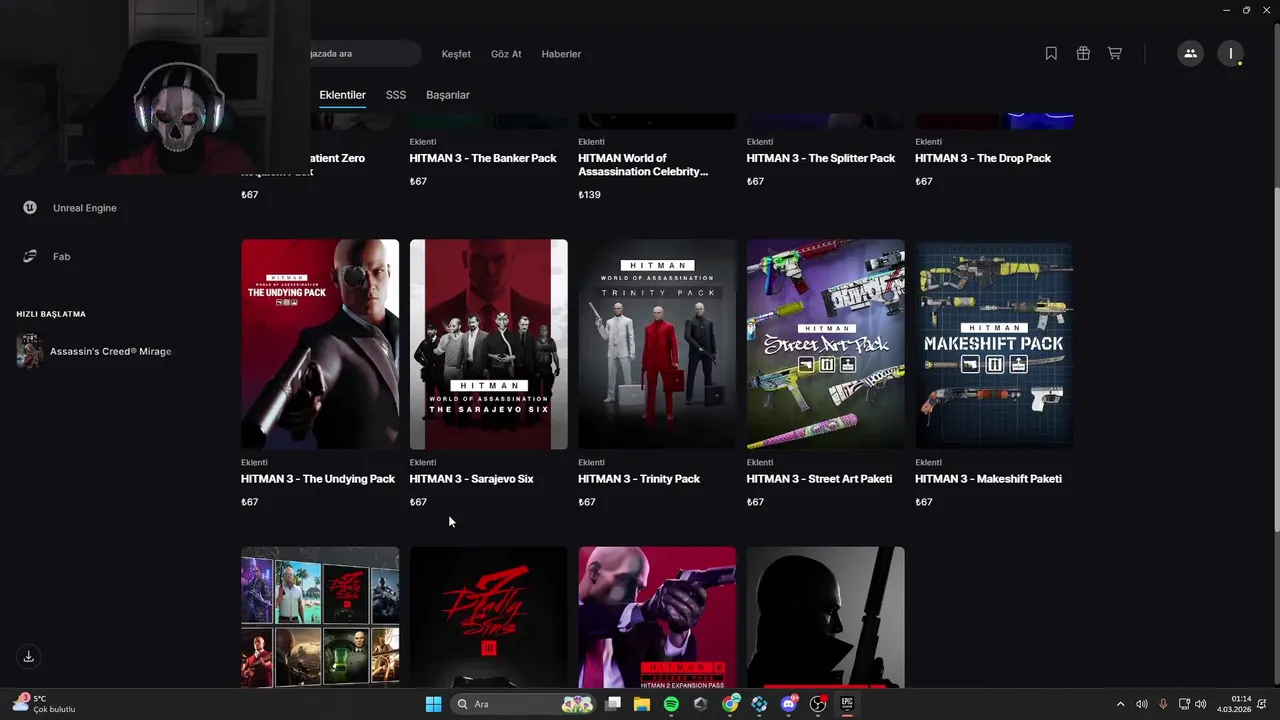Open the Haberler menu
The image size is (1280, 720).
pos(561,54)
